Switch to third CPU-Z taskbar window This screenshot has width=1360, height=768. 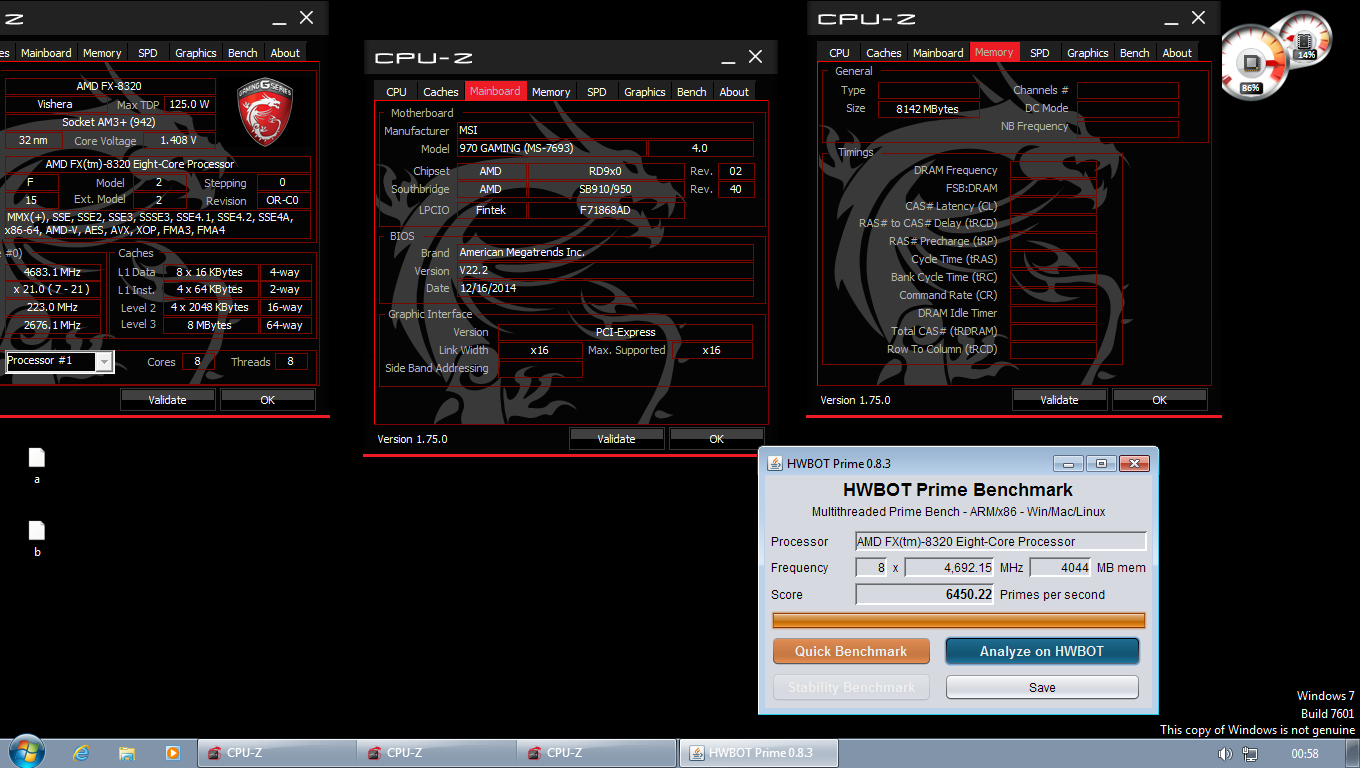click(x=596, y=753)
